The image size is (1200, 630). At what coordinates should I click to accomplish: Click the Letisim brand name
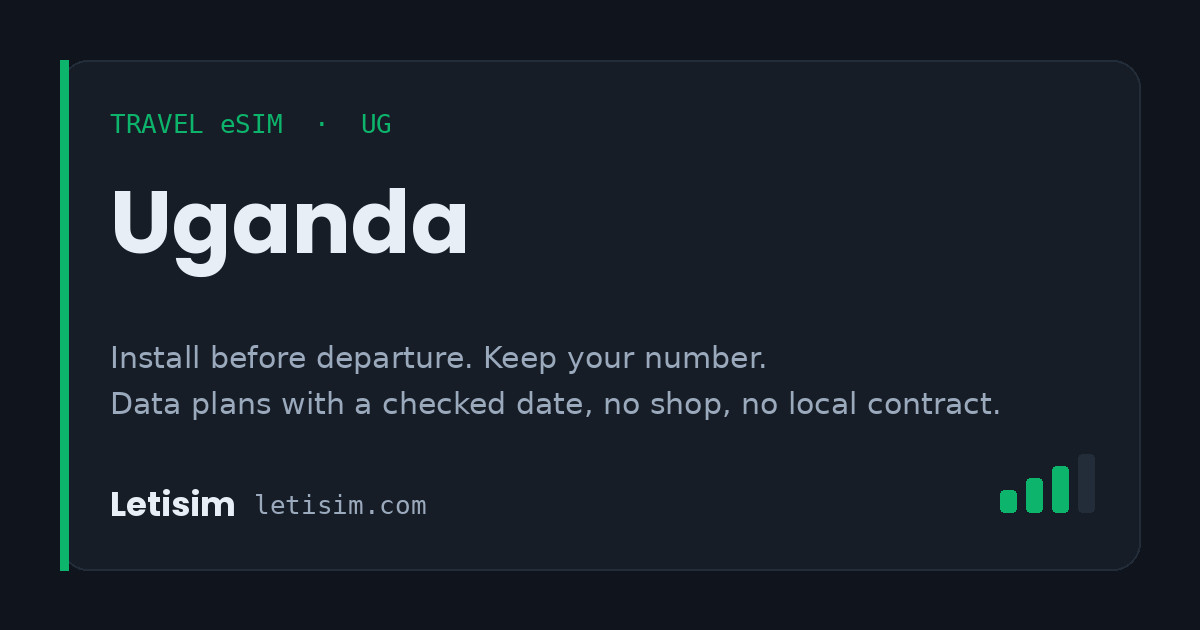tap(172, 505)
